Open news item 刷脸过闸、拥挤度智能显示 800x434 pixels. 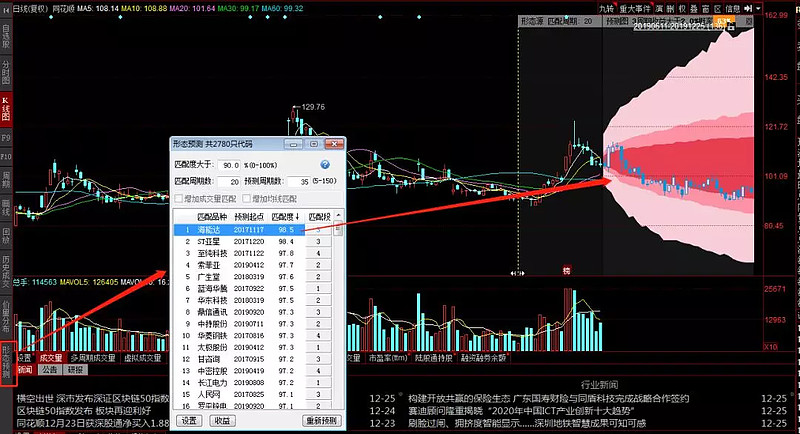pos(527,423)
